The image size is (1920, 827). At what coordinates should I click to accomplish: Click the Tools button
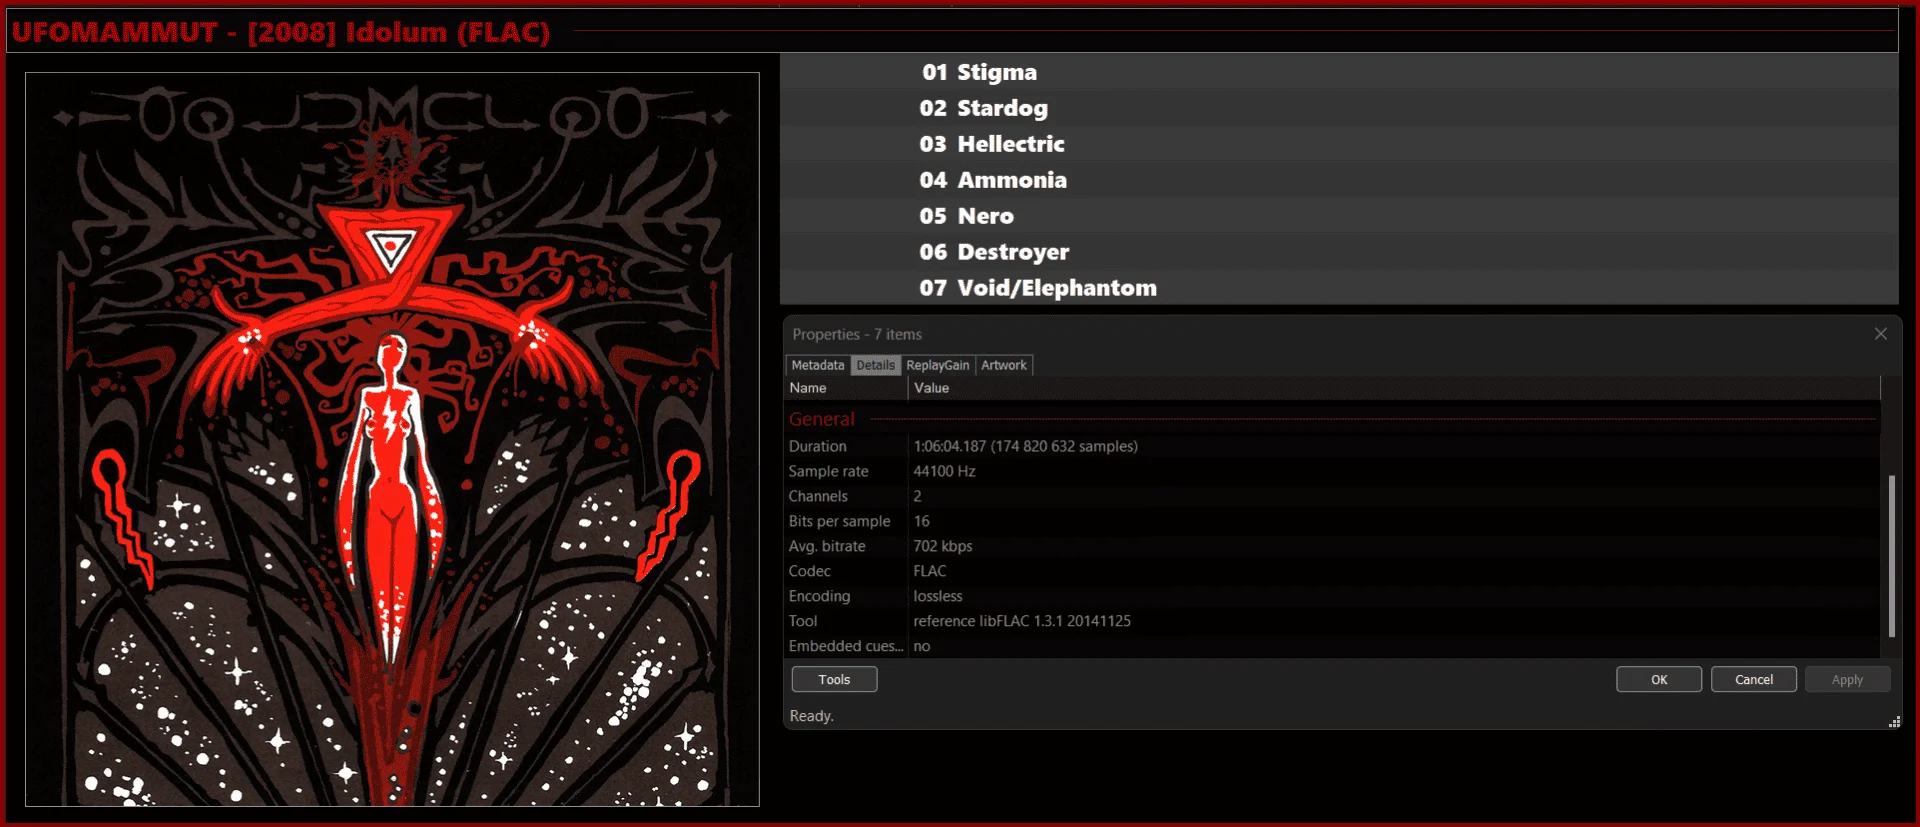pyautogui.click(x=834, y=679)
